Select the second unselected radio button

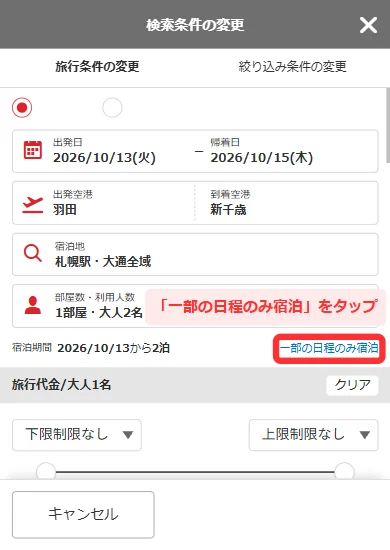pyautogui.click(x=112, y=107)
